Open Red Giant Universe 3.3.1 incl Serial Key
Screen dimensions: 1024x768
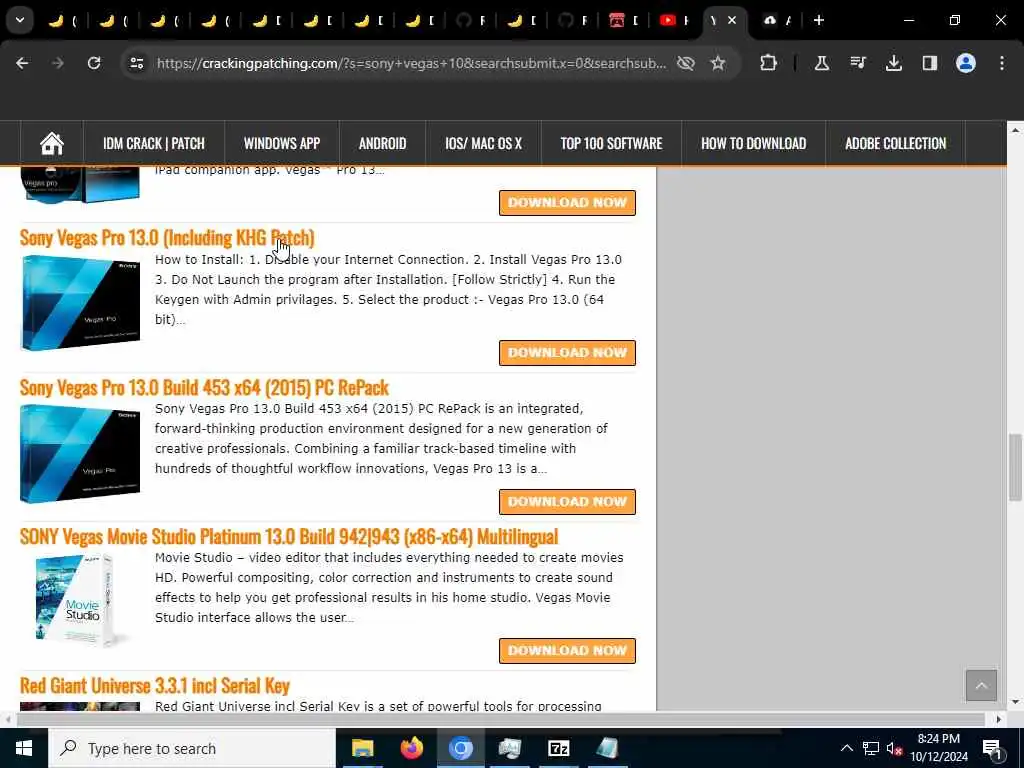pos(155,685)
